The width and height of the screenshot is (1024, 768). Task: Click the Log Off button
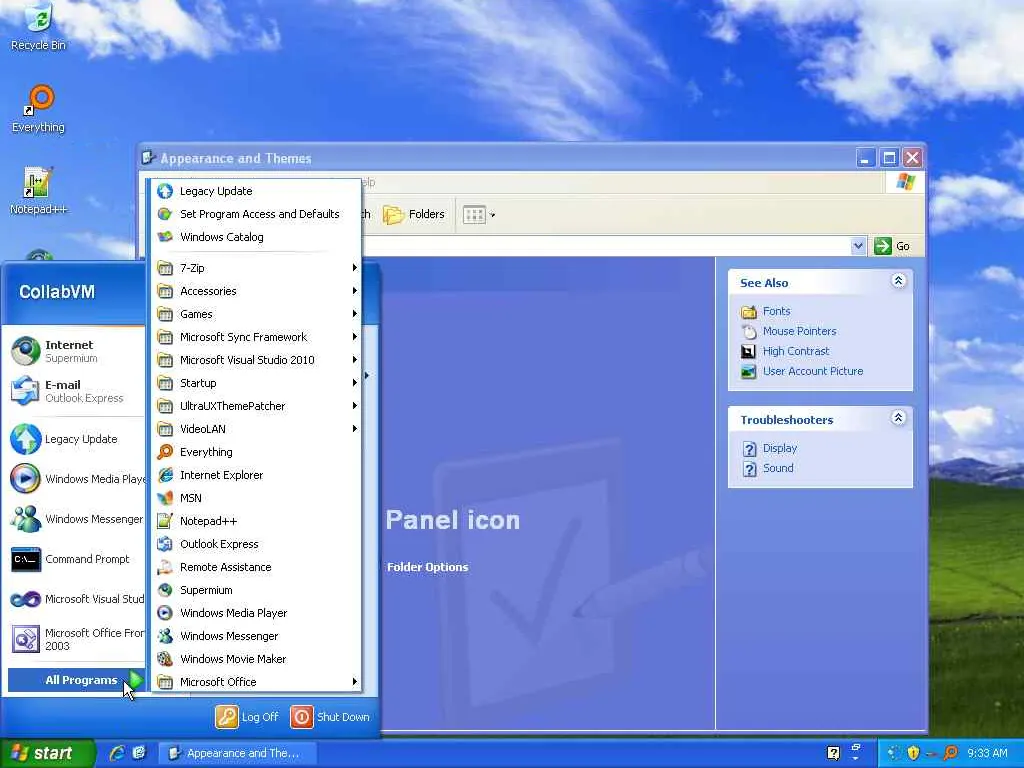click(248, 716)
